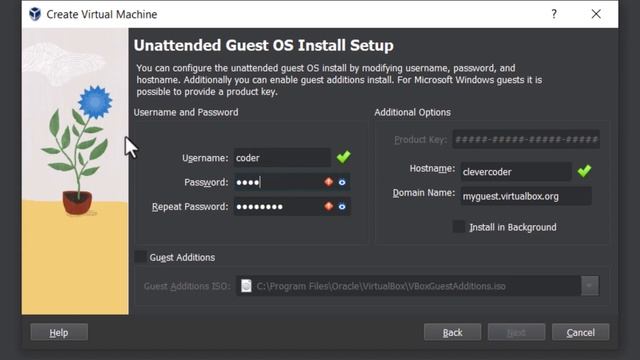Close the Create Virtual Machine dialog
640x360 pixels.
(x=596, y=14)
